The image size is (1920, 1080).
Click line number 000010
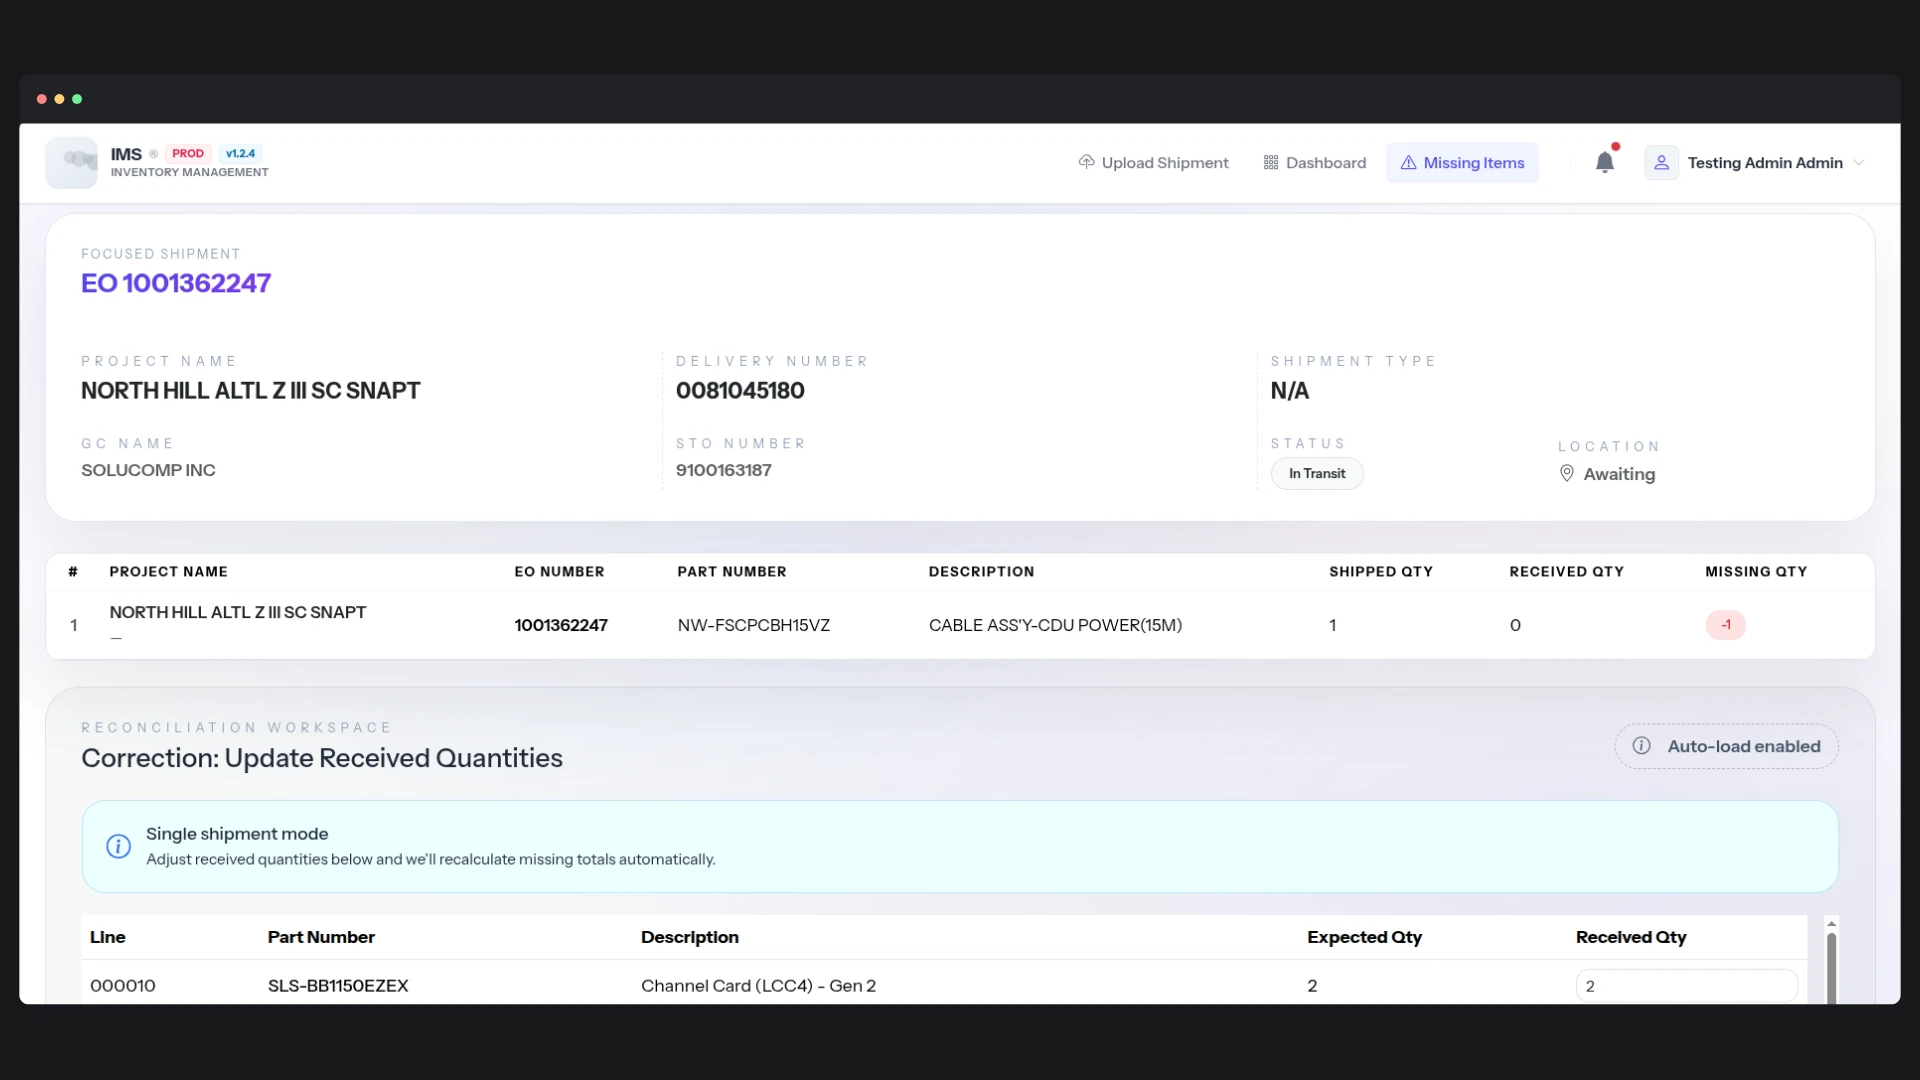tap(123, 986)
